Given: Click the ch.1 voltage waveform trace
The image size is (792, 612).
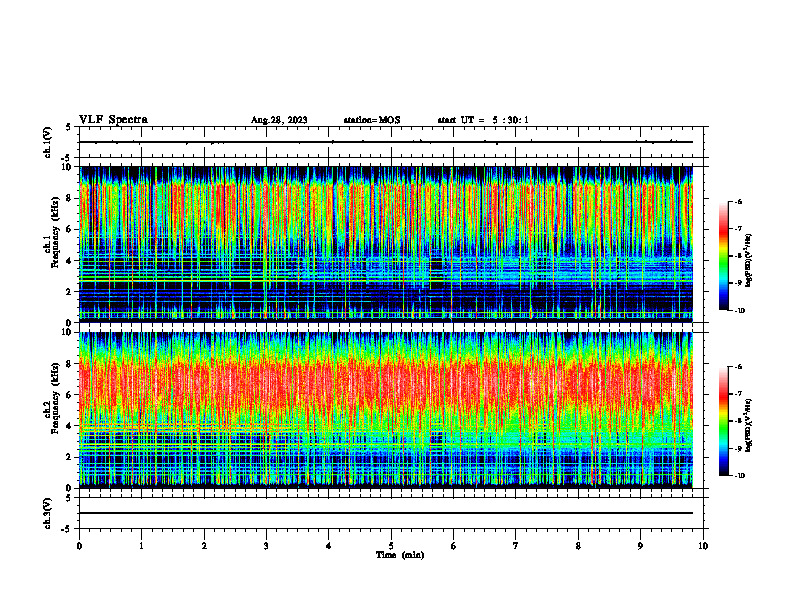Looking at the screenshot, I should pyautogui.click(x=386, y=142).
